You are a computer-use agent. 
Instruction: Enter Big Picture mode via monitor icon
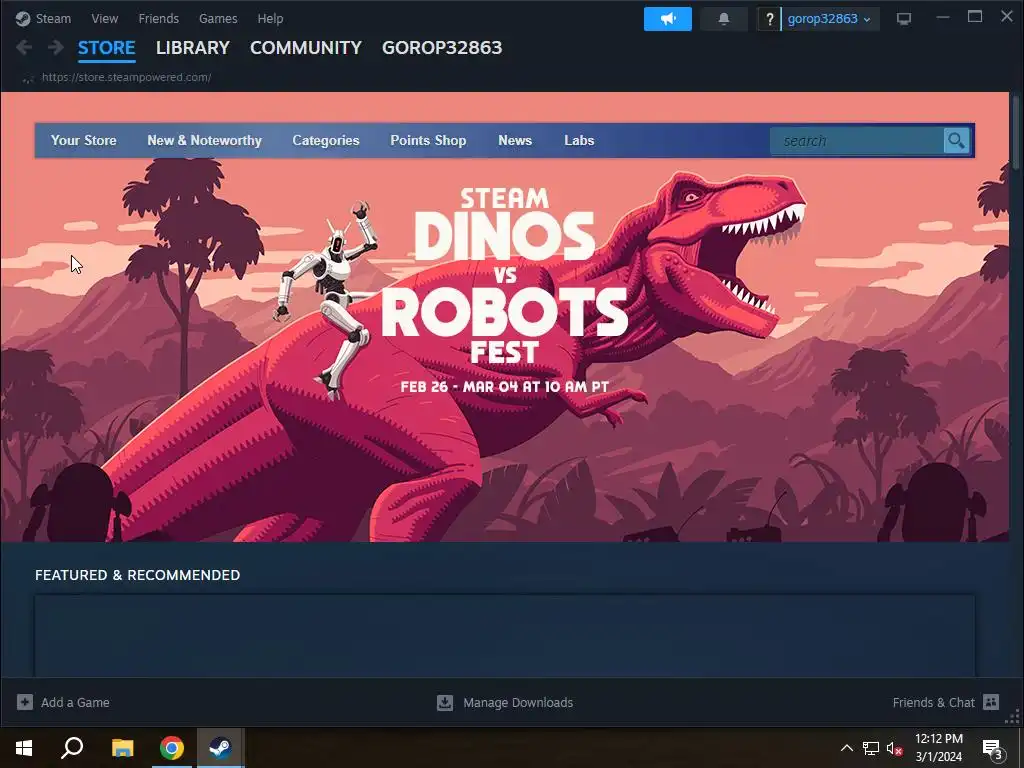904,19
